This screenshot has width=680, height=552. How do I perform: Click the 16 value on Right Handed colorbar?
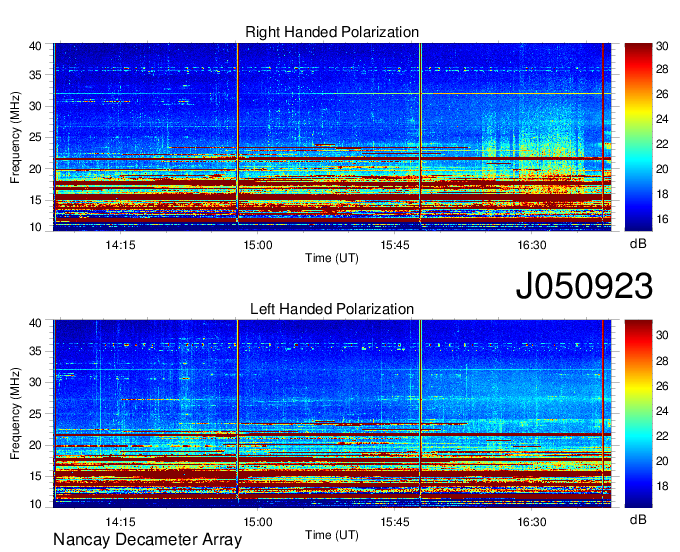click(662, 219)
